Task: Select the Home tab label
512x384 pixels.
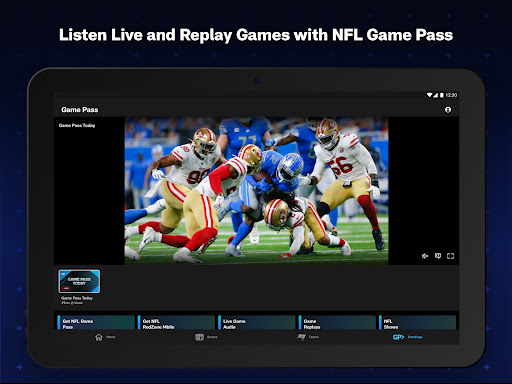Action: tap(111, 337)
